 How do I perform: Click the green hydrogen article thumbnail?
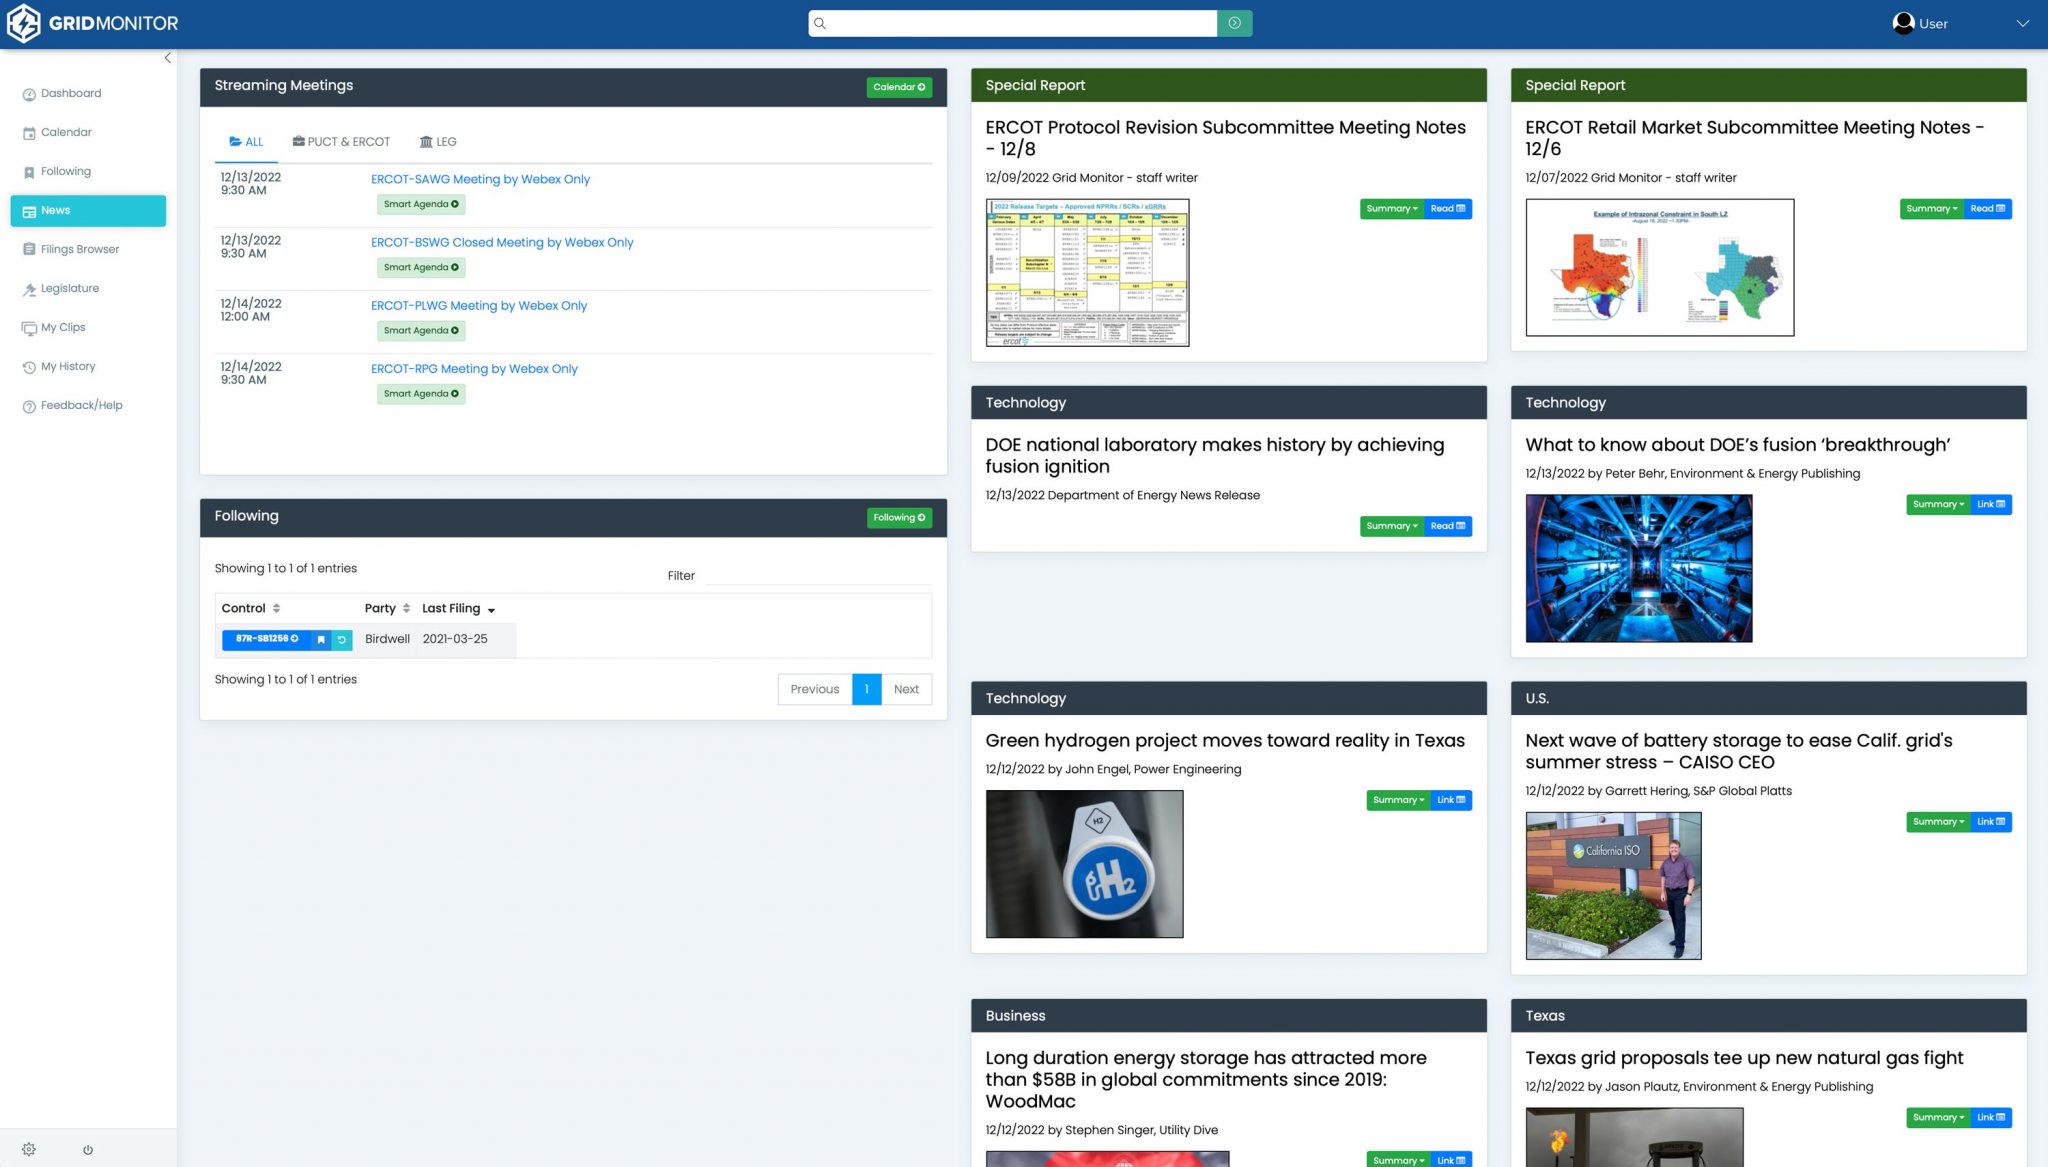[1084, 863]
